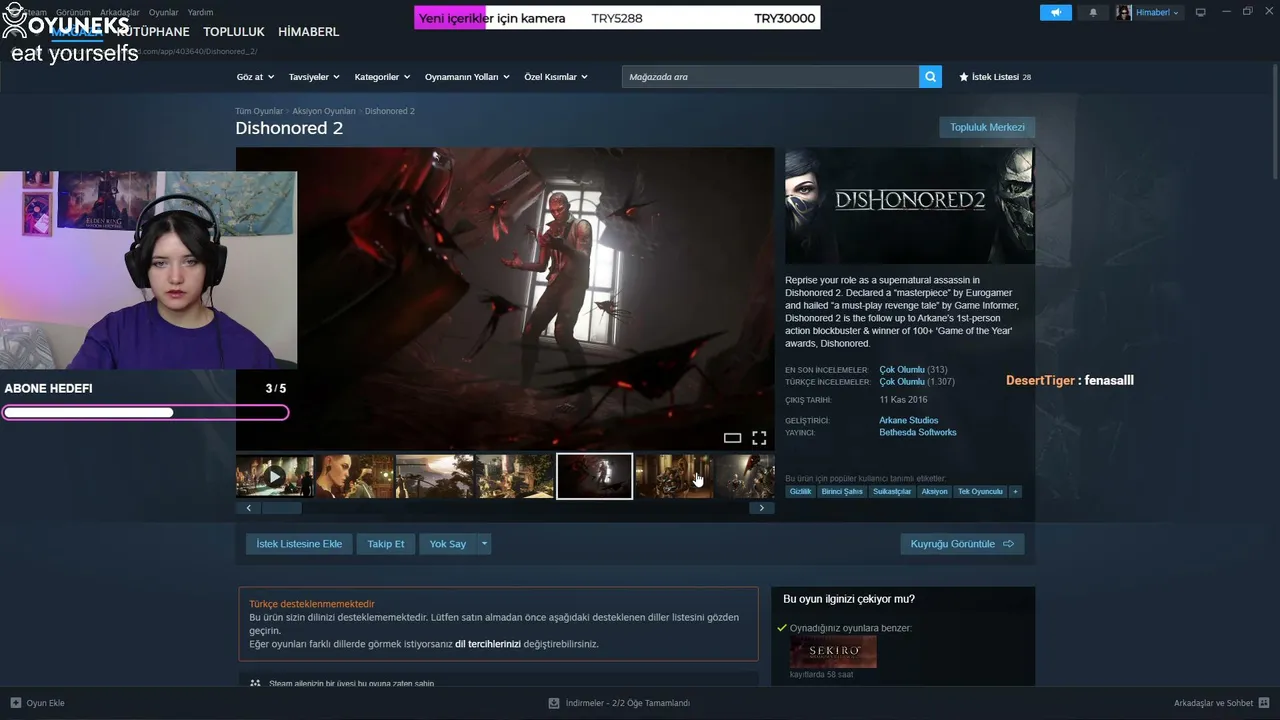Click the Yok Say button

coord(447,544)
